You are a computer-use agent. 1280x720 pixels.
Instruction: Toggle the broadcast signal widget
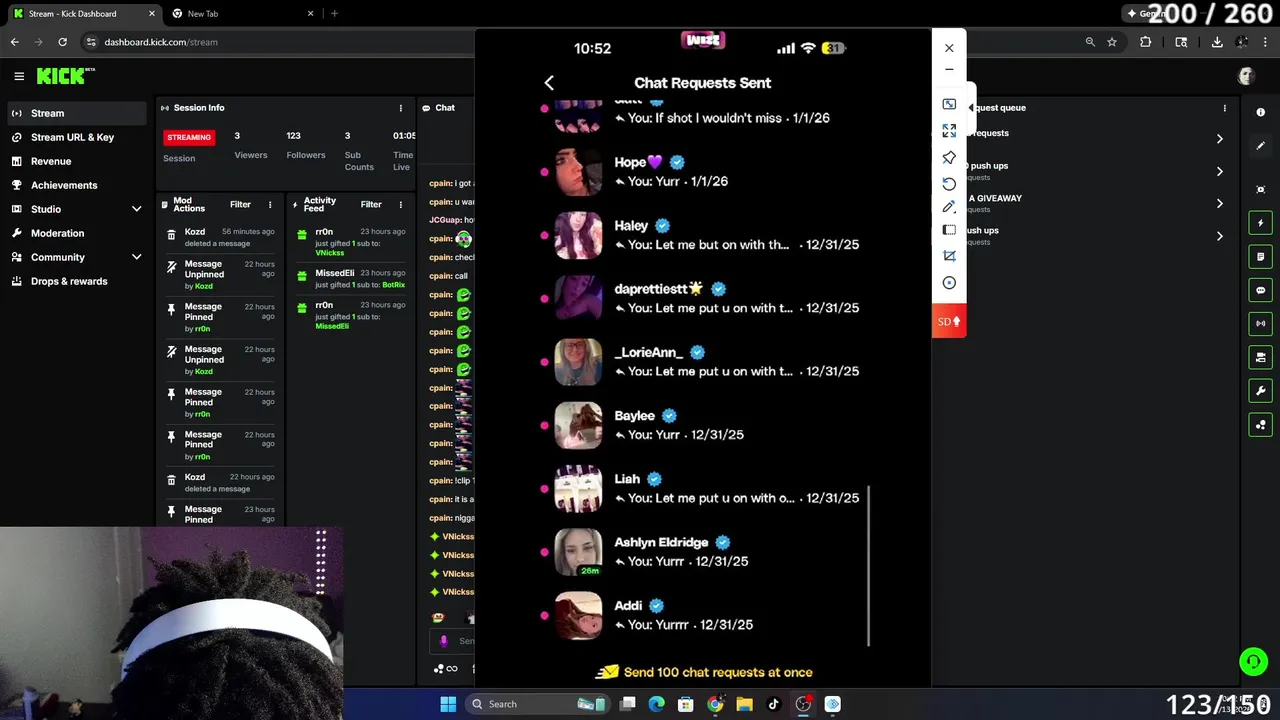click(x=1260, y=323)
